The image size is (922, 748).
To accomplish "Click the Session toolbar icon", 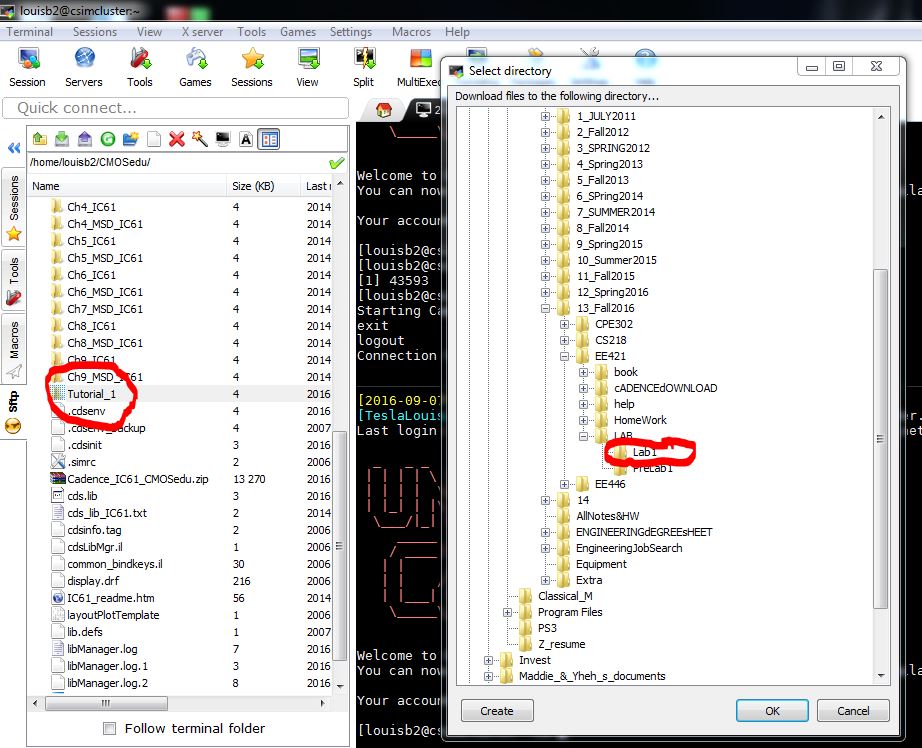I will 27,66.
